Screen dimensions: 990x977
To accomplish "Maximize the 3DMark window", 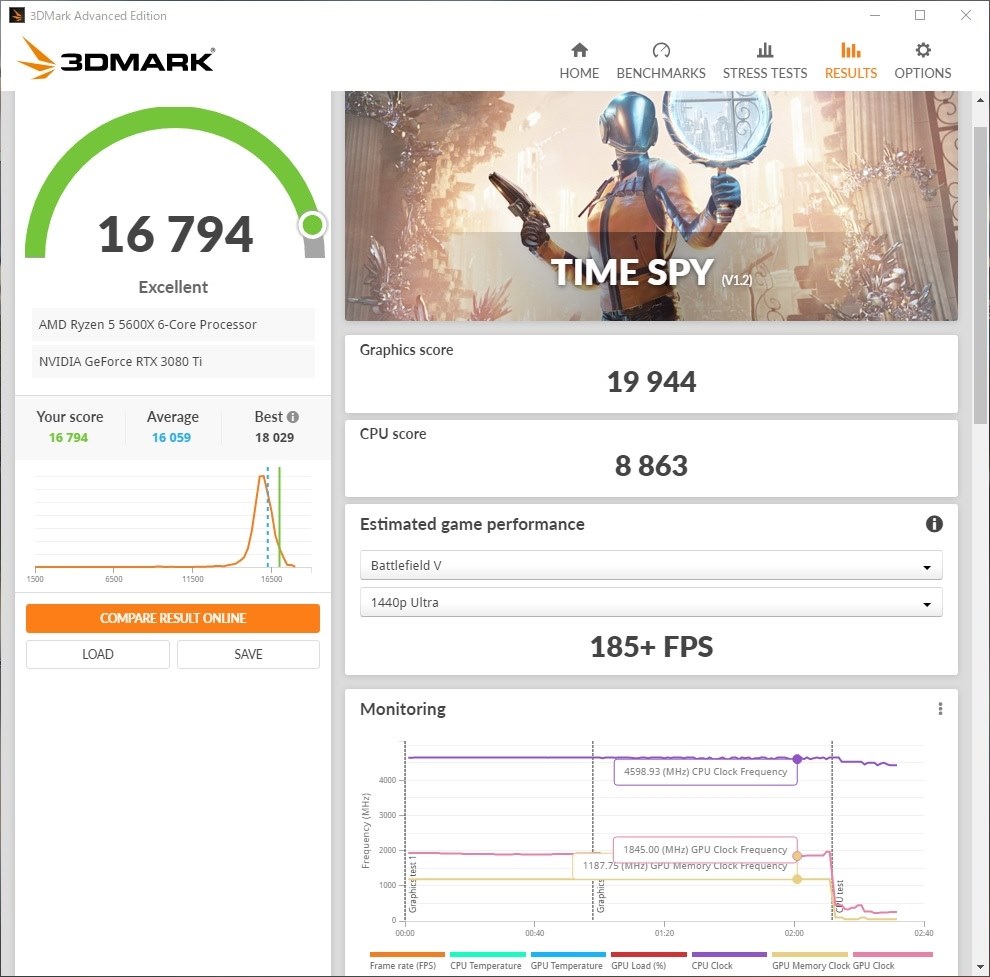I will (920, 15).
